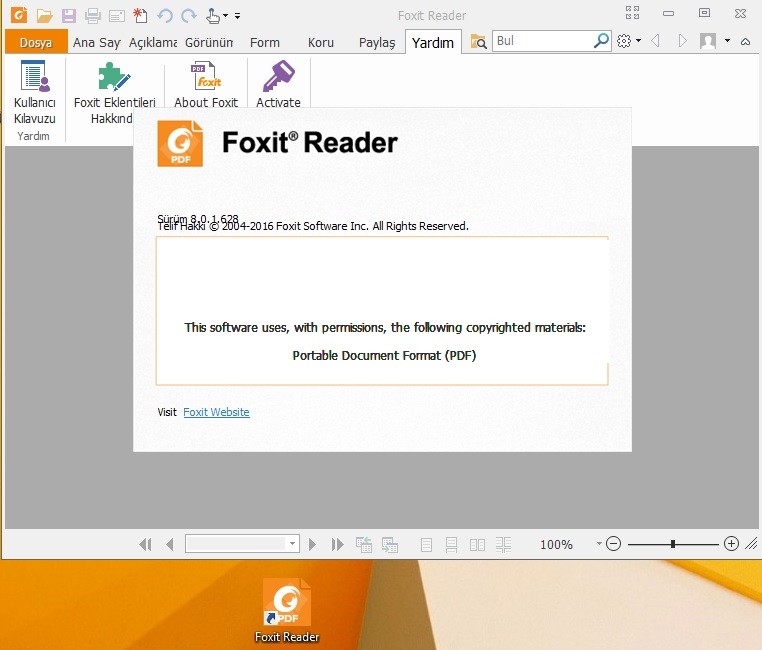Open Foxit Eklentileri Hakkında plugin info
The height and width of the screenshot is (650, 762).
click(x=115, y=92)
